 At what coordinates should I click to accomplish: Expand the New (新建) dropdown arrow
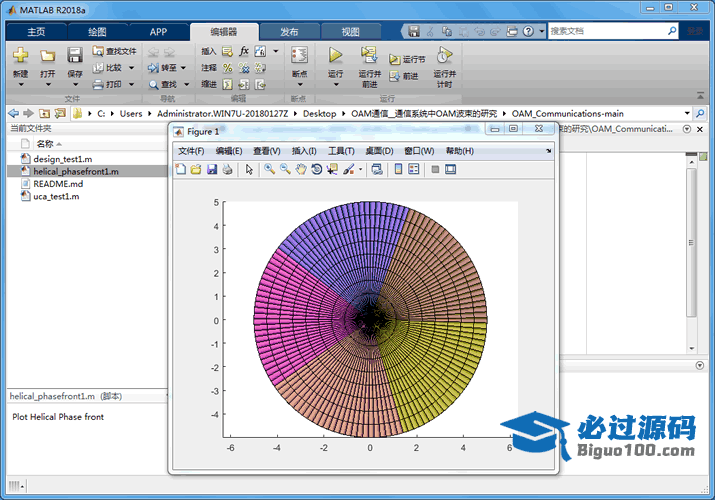tap(20, 84)
